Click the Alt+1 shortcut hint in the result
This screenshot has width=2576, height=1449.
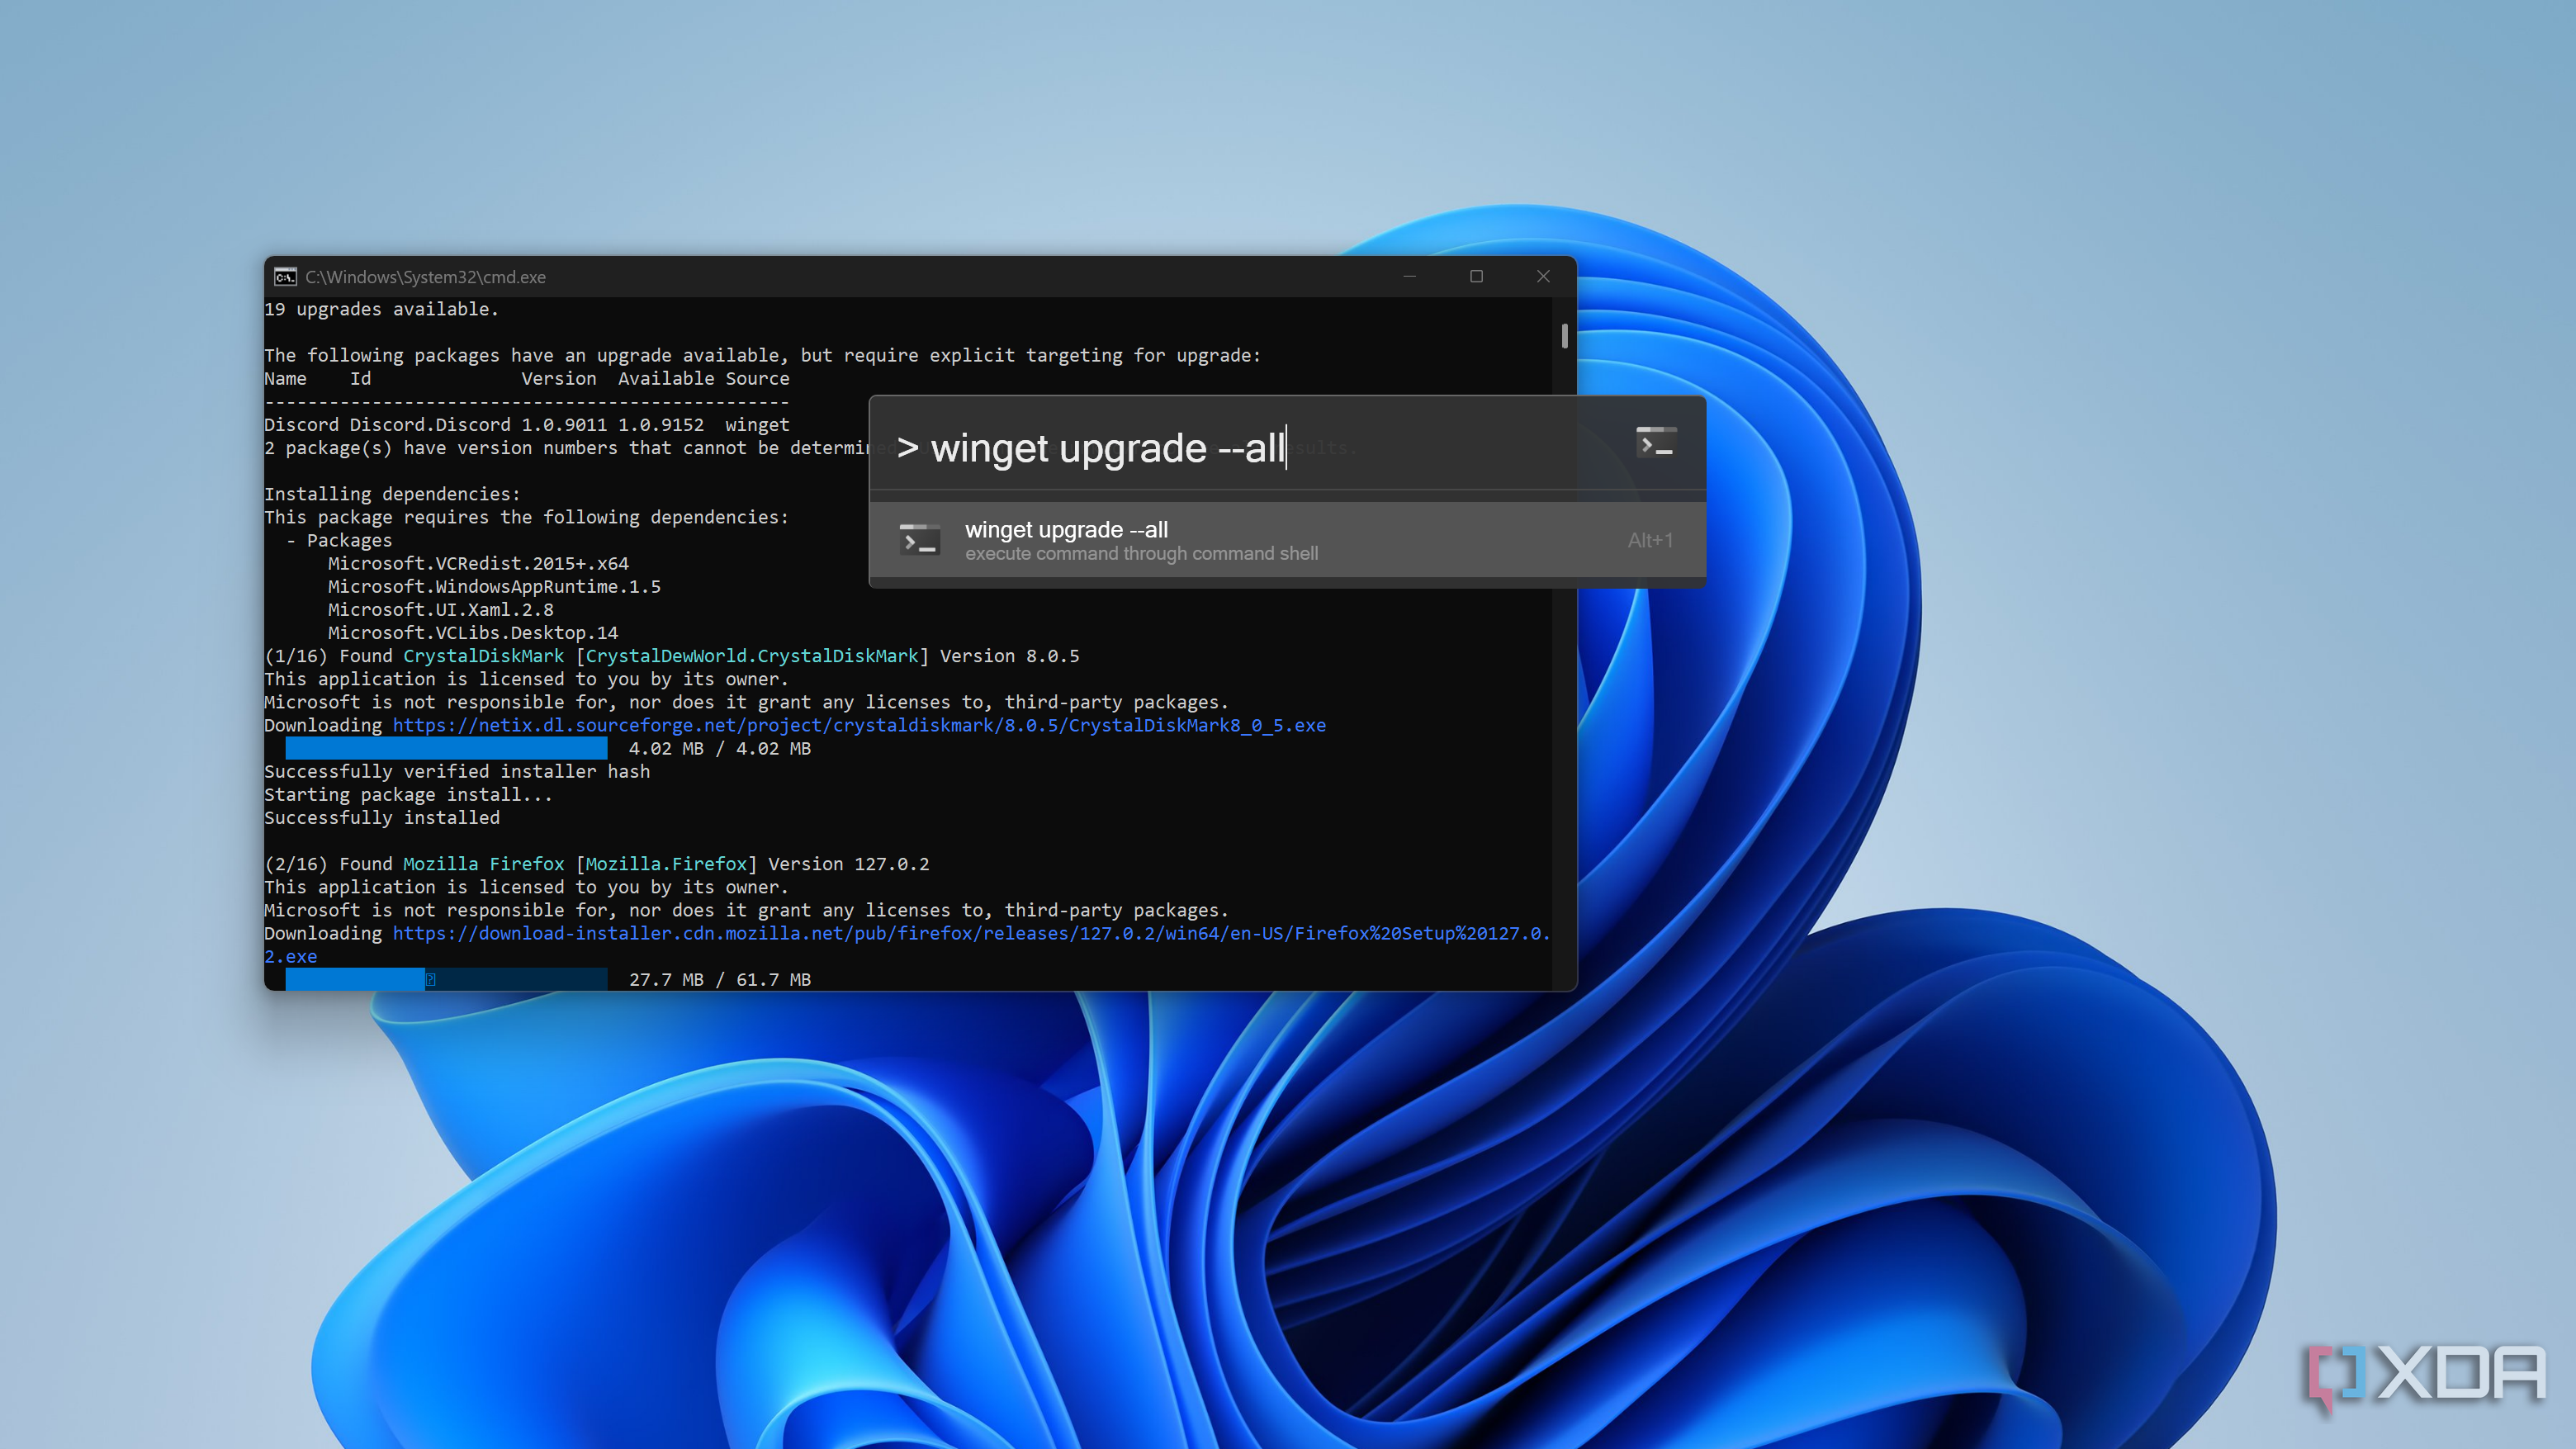click(x=1650, y=540)
